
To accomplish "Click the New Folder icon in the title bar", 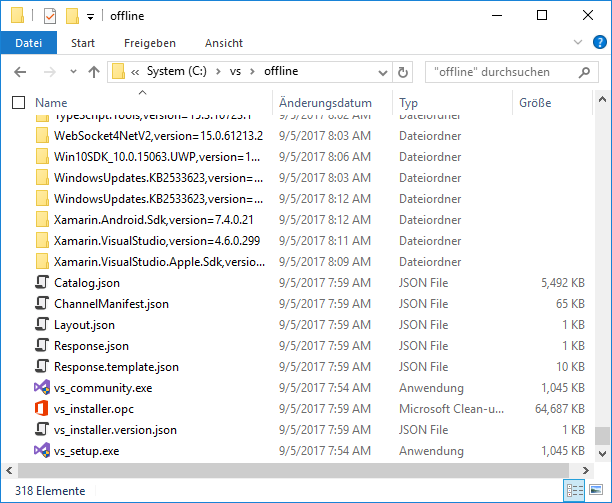I will pyautogui.click(x=72, y=16).
